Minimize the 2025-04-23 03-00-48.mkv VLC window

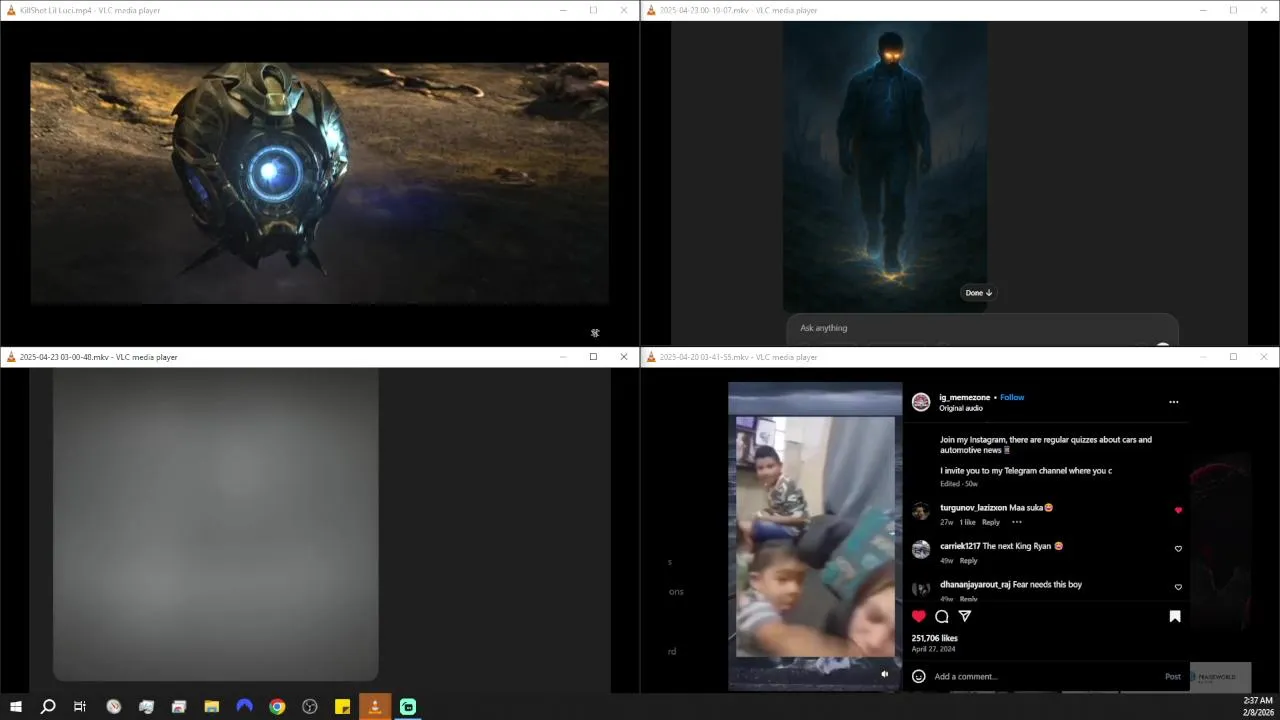(563, 357)
